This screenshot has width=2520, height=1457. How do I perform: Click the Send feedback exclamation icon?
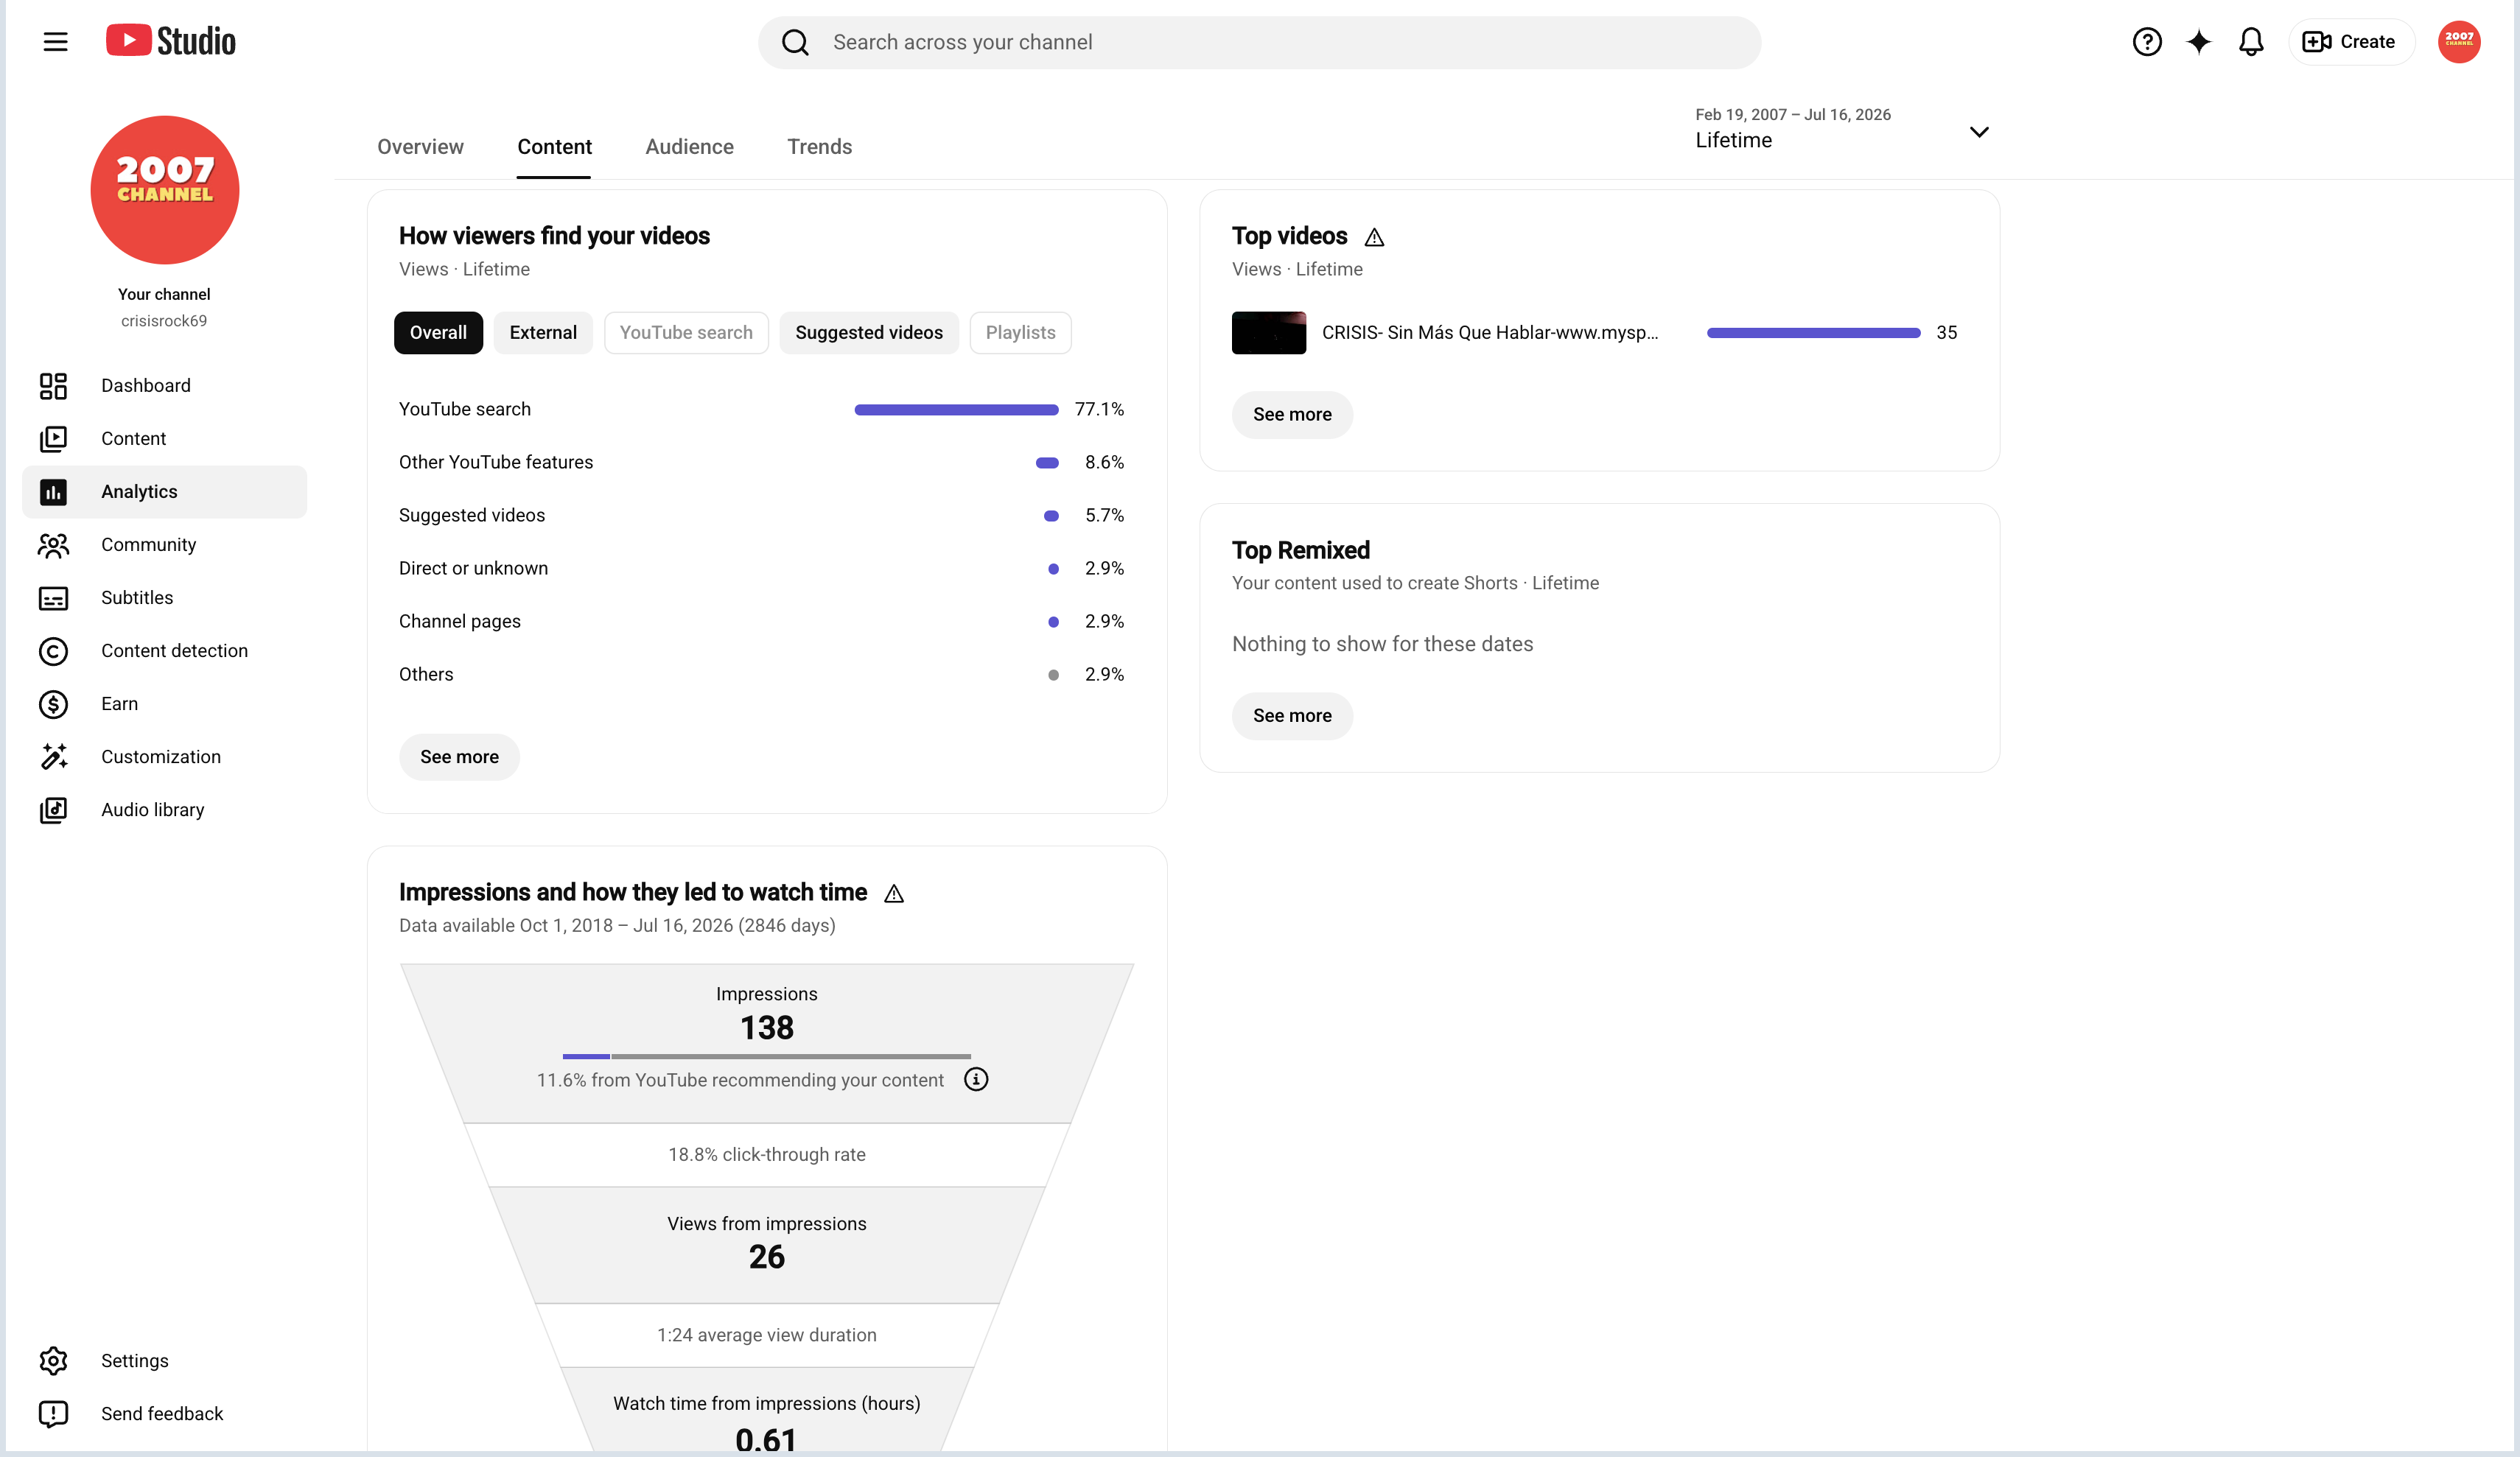coord(53,1414)
